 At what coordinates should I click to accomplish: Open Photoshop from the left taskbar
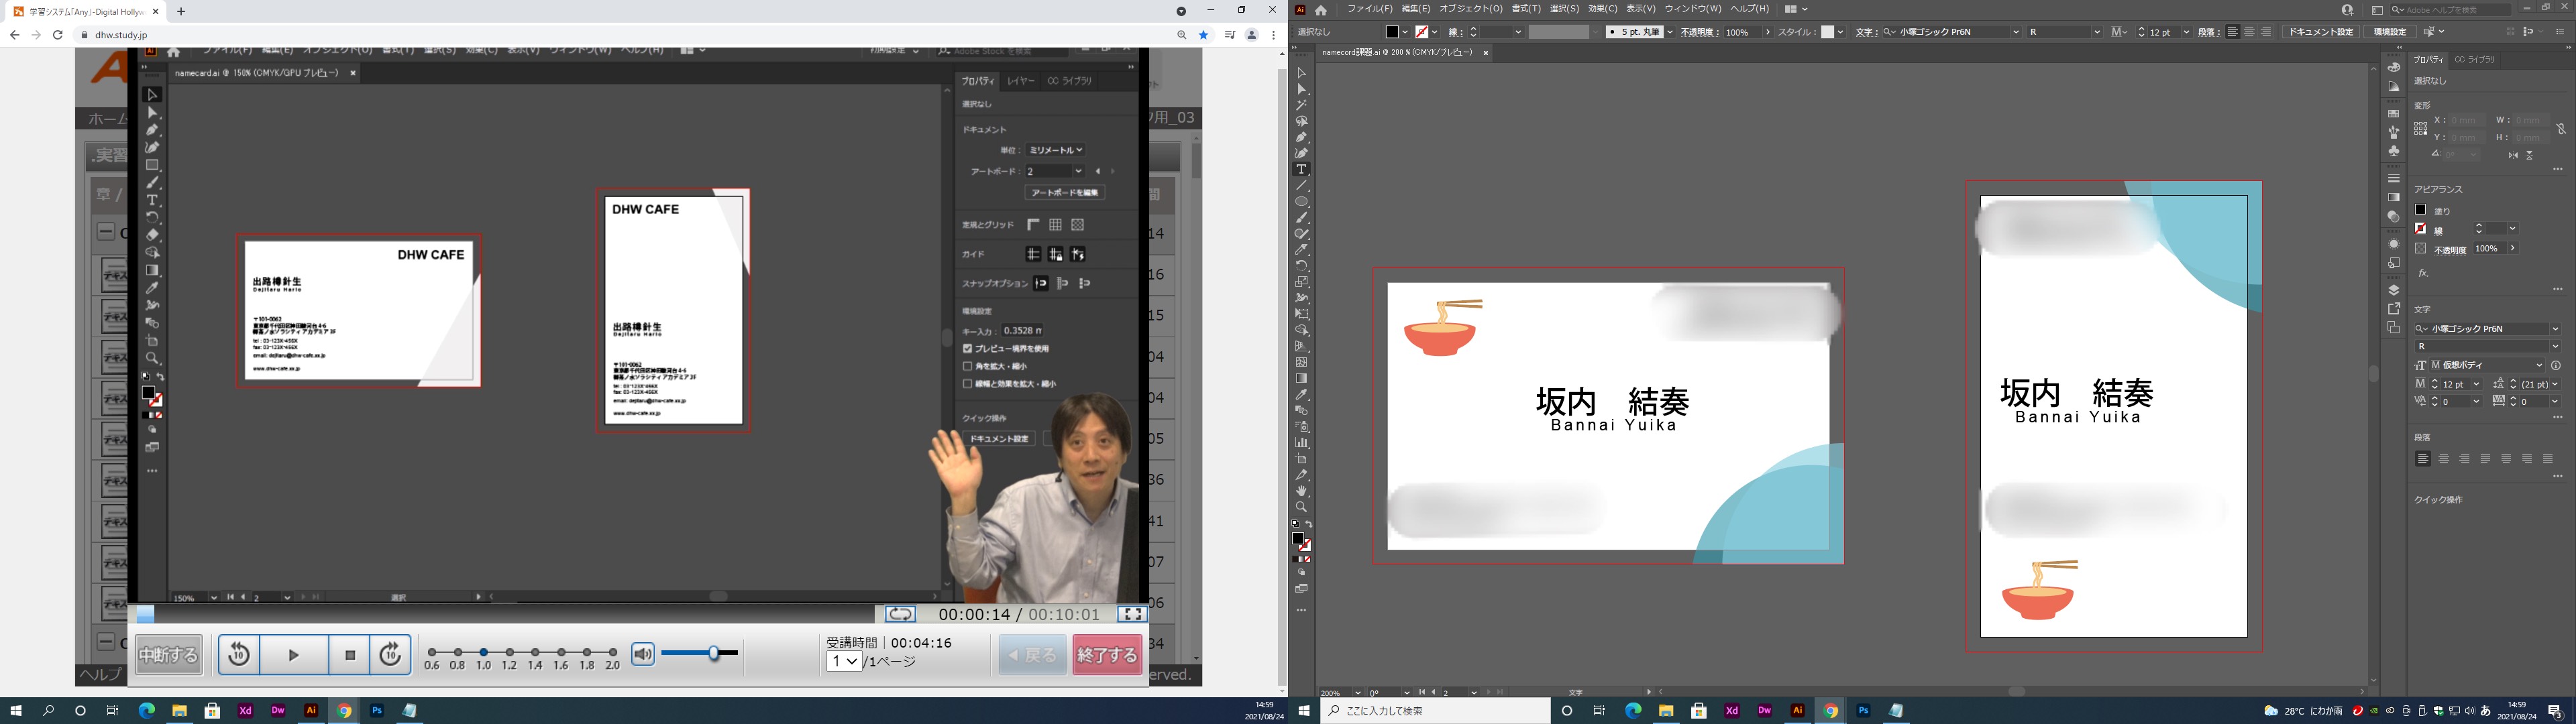tap(377, 711)
